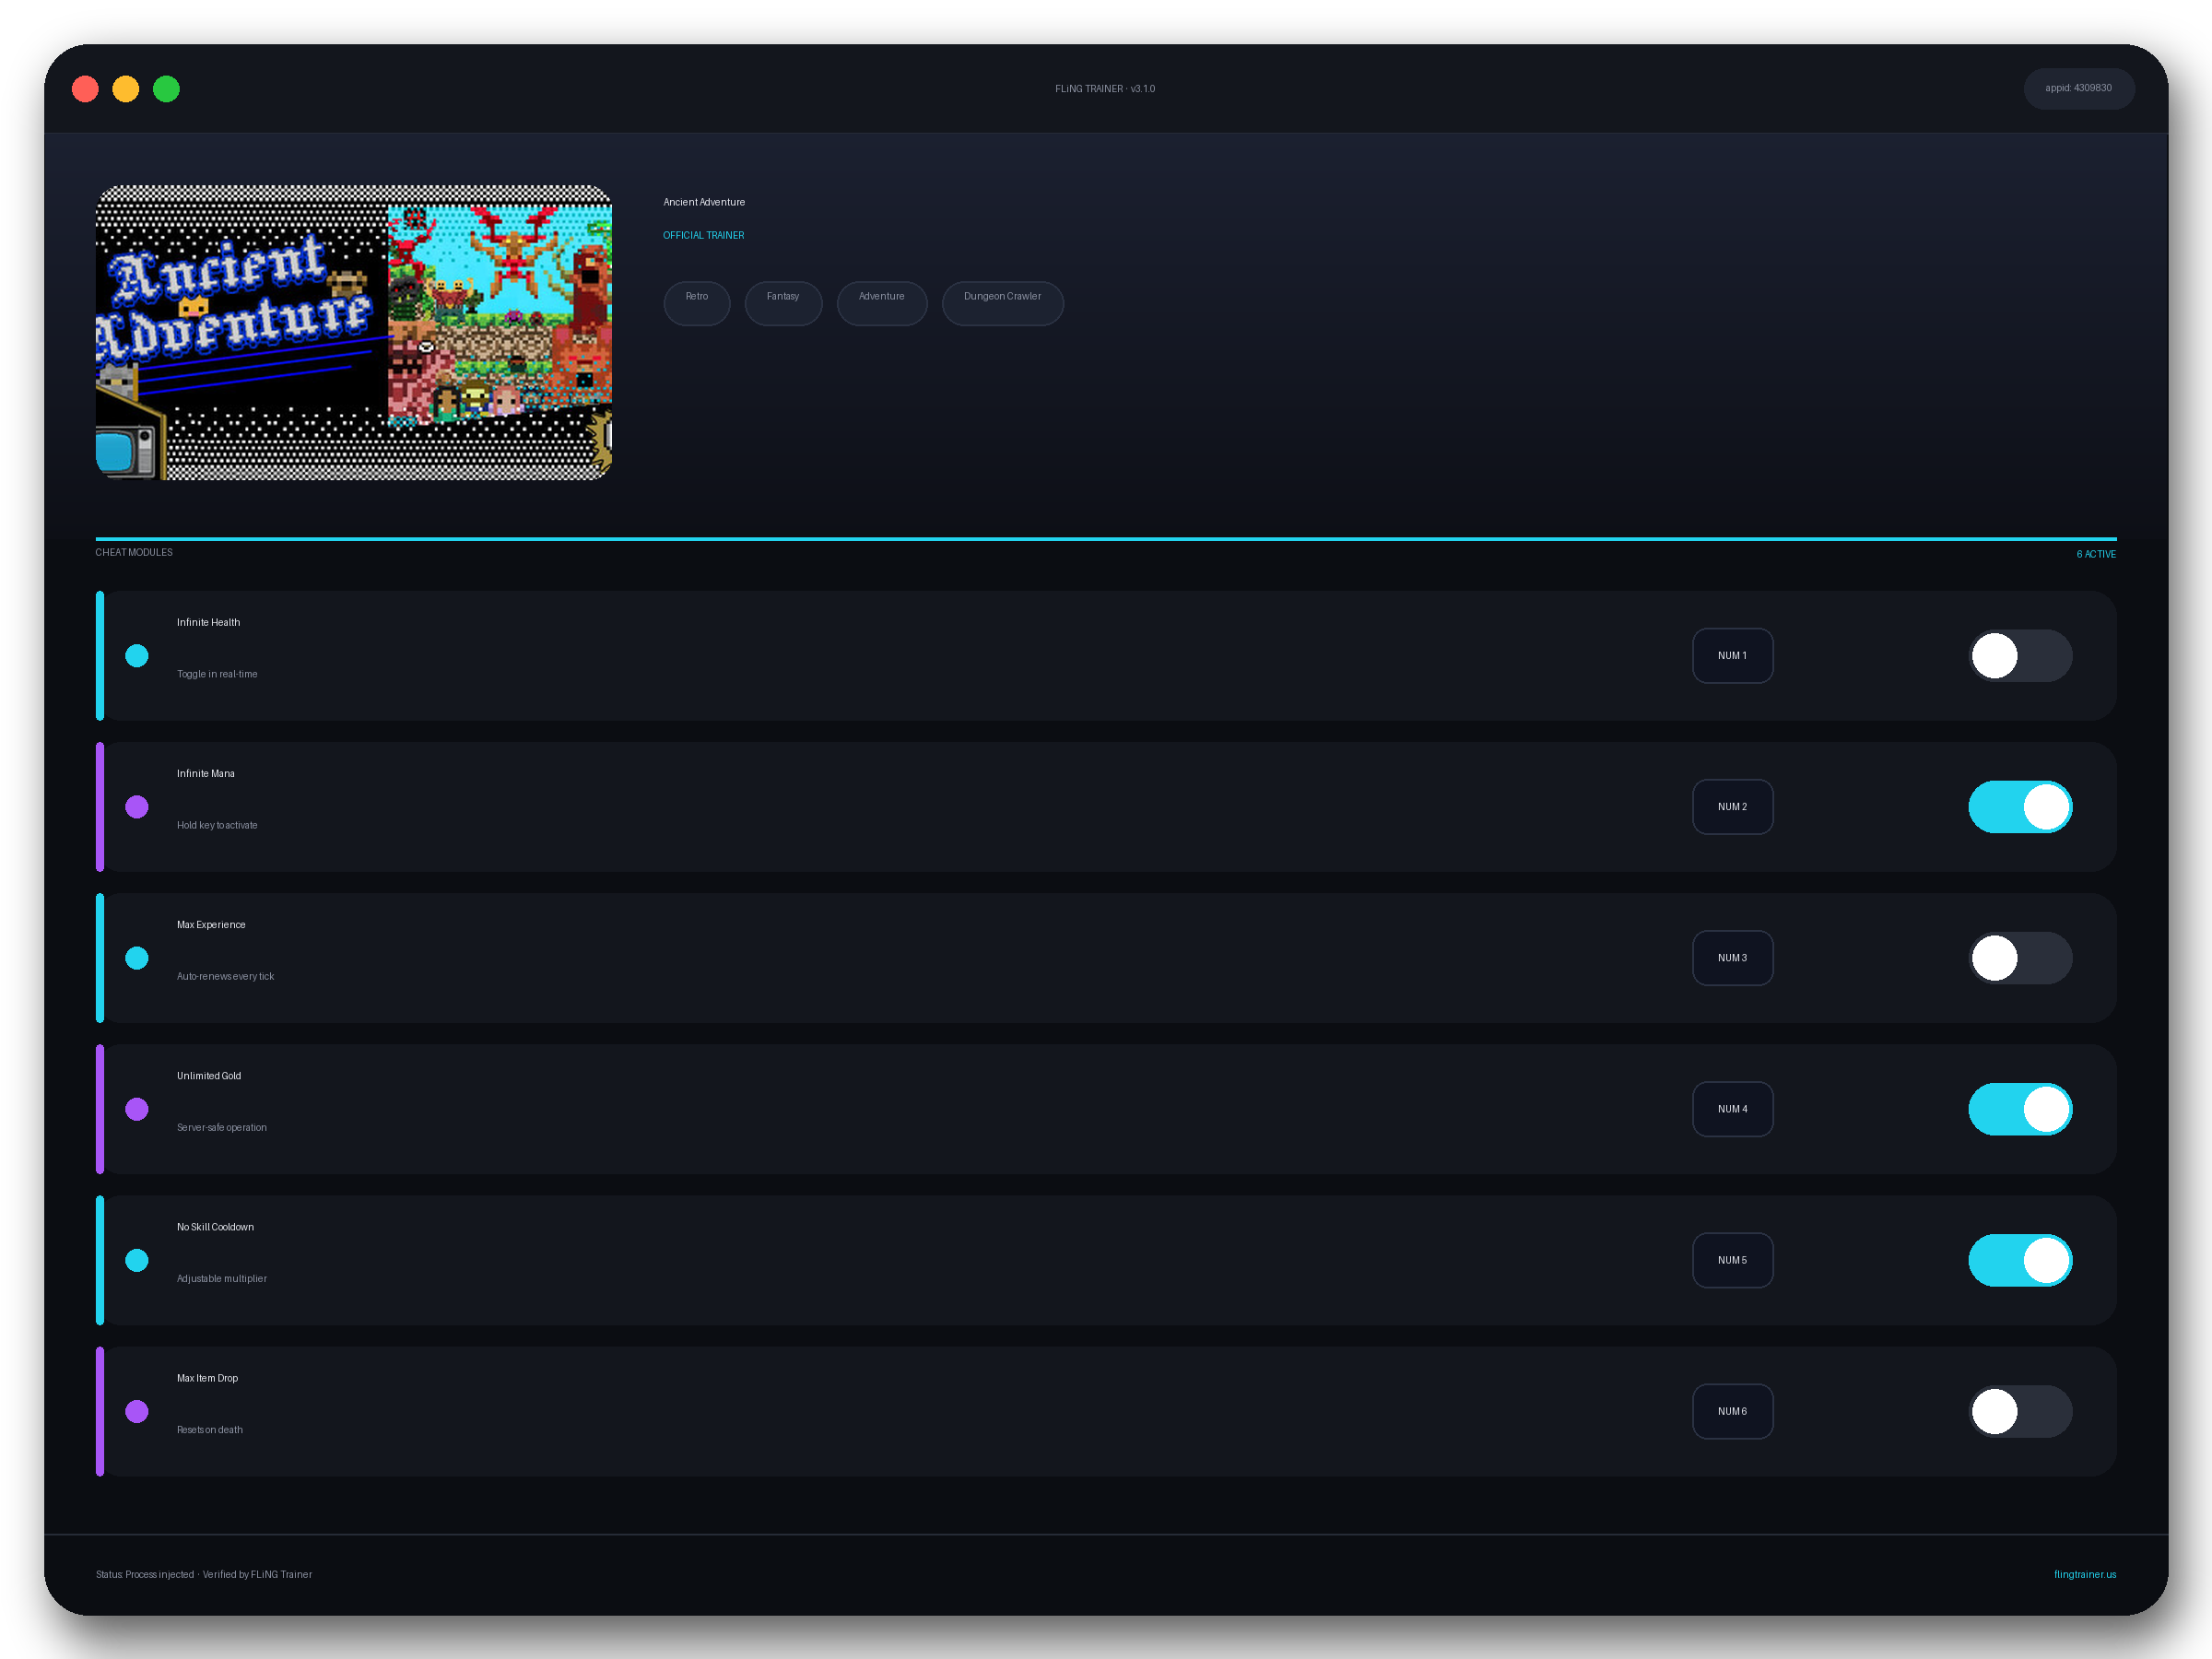2212x1659 pixels.
Task: Enable the Infinite Health toggle
Action: click(x=2020, y=656)
